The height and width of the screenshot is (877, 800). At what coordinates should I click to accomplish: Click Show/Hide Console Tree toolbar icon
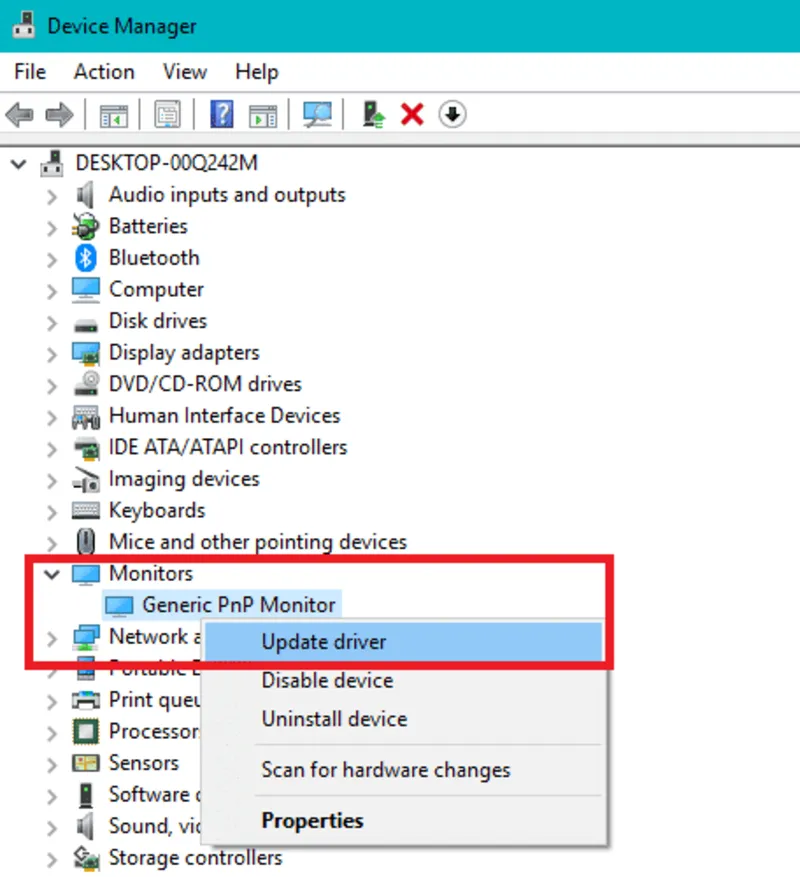pos(114,116)
